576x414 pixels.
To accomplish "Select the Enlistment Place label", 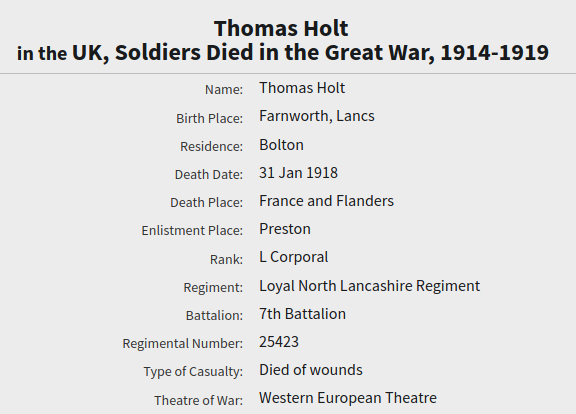I will pos(192,231).
